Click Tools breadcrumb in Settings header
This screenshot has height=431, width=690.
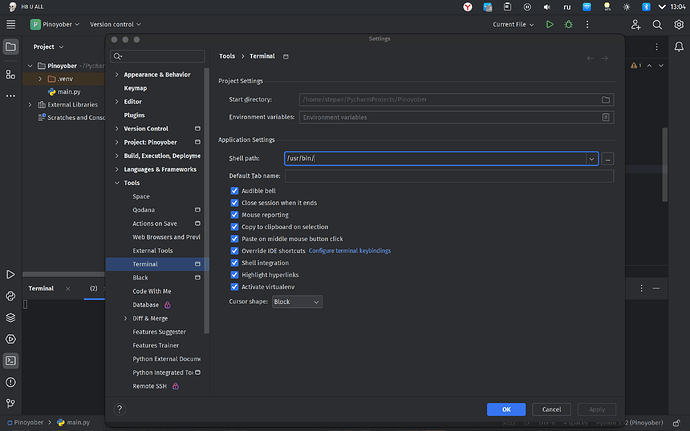click(x=227, y=56)
